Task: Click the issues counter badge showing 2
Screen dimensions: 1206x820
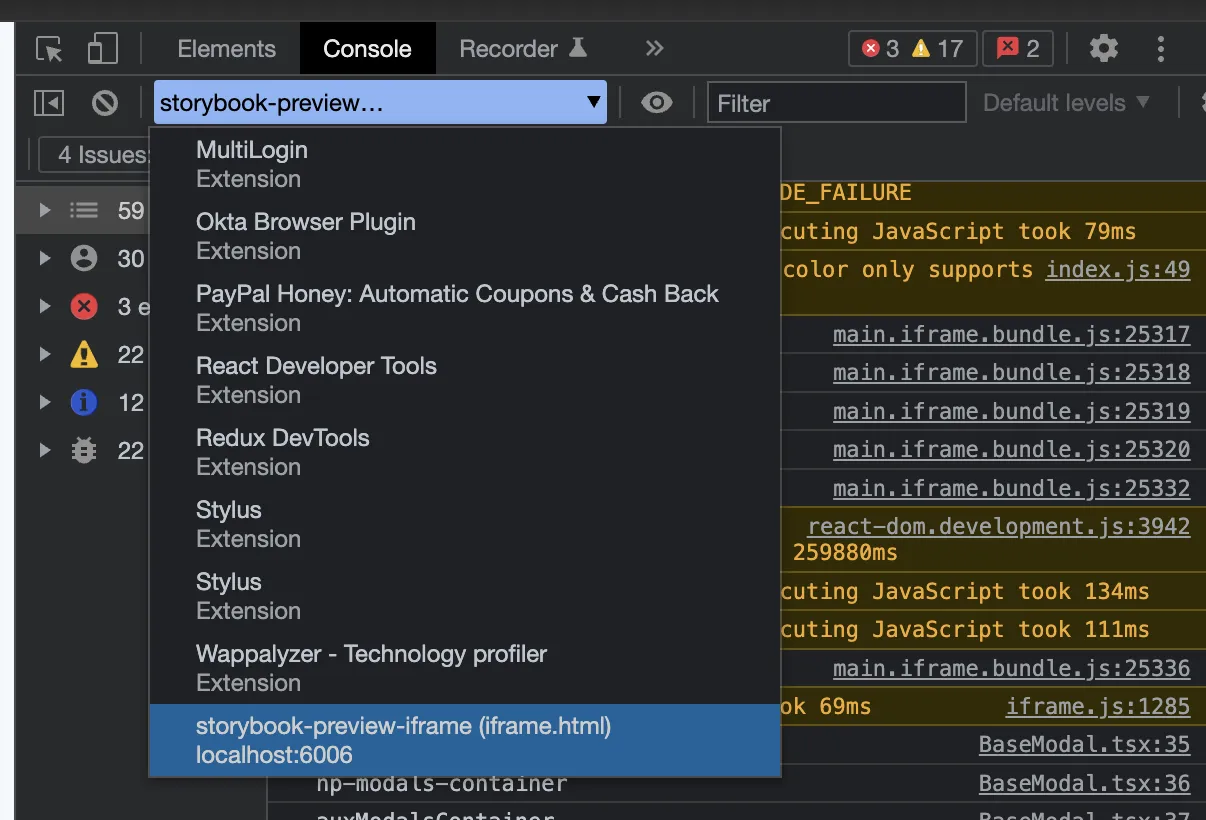Action: click(x=1018, y=48)
